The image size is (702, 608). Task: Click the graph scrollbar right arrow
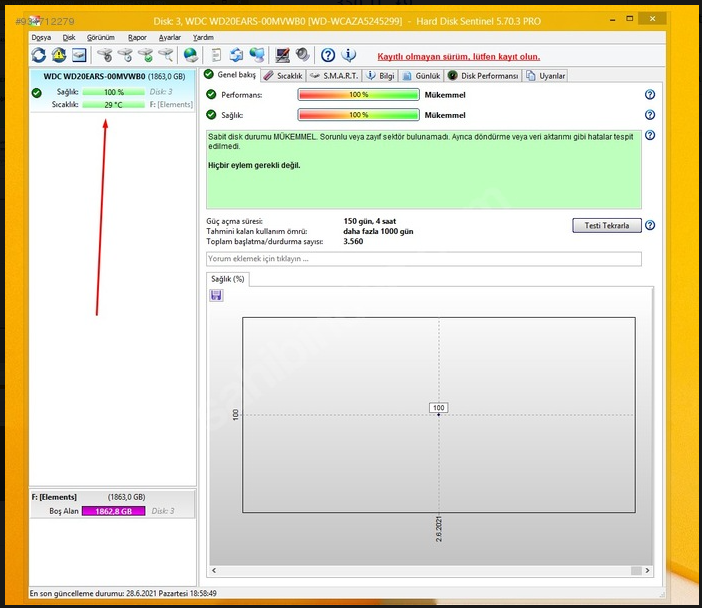coord(647,570)
